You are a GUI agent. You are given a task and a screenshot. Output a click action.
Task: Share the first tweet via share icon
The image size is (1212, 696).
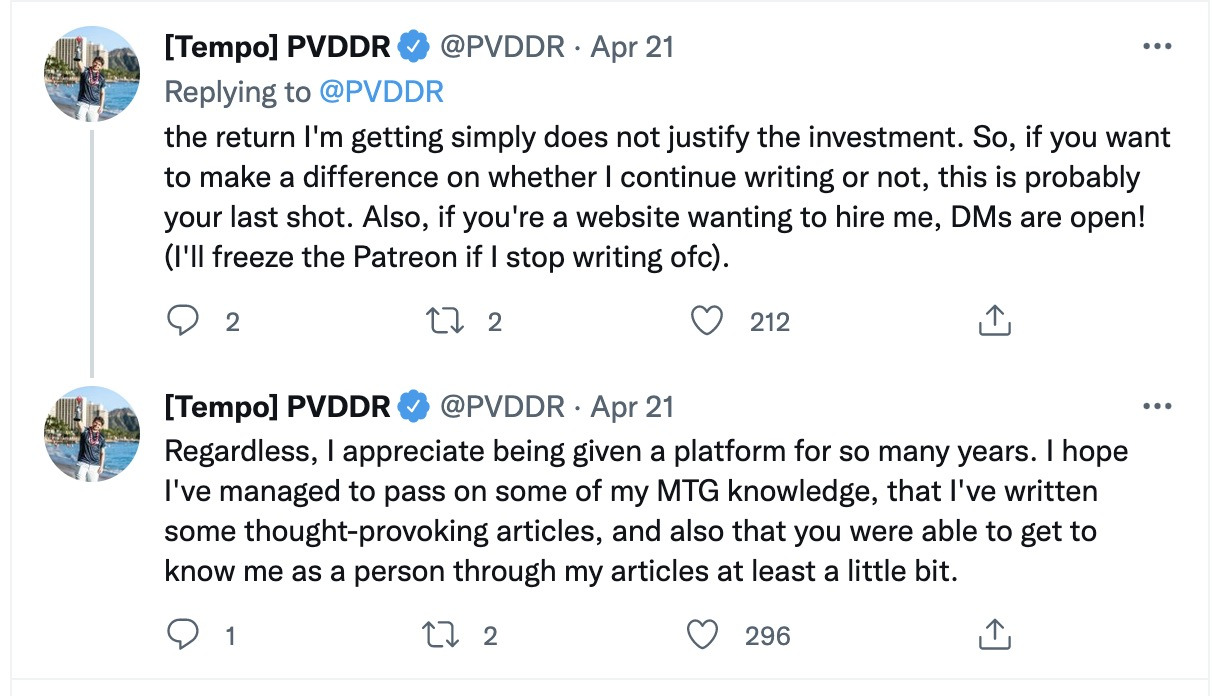[993, 321]
